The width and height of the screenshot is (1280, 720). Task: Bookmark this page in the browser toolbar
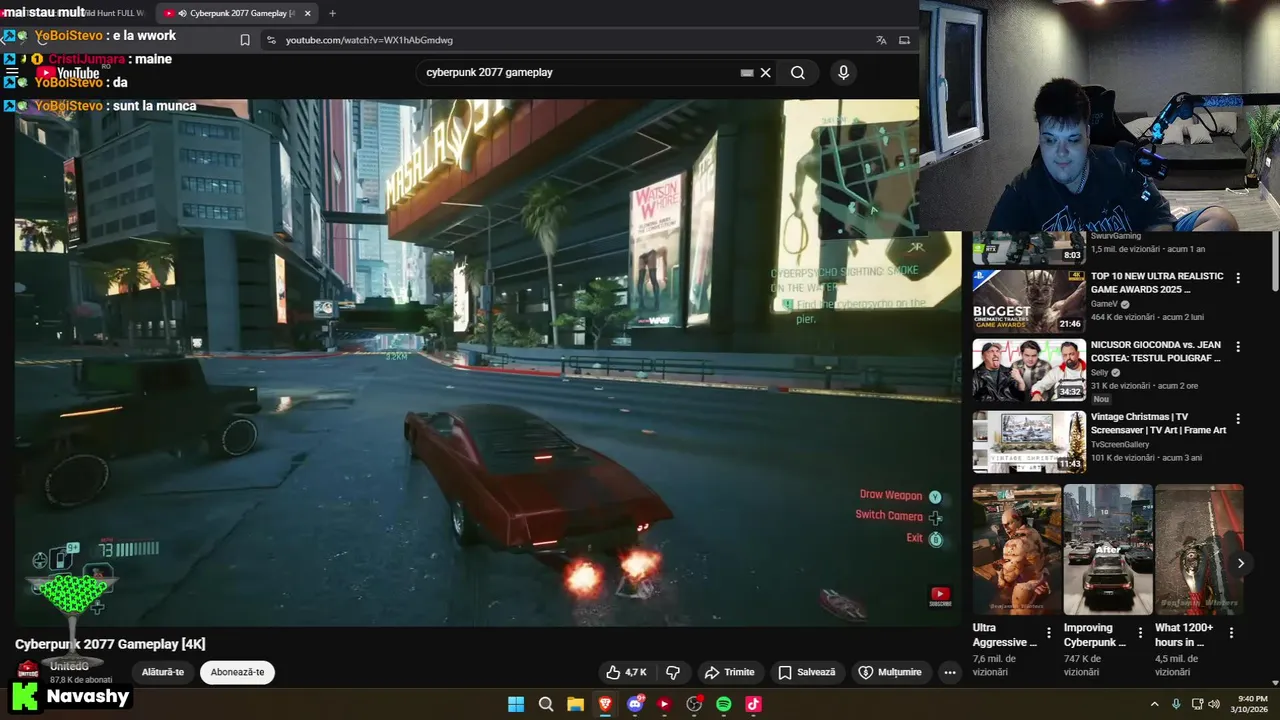pyautogui.click(x=245, y=40)
